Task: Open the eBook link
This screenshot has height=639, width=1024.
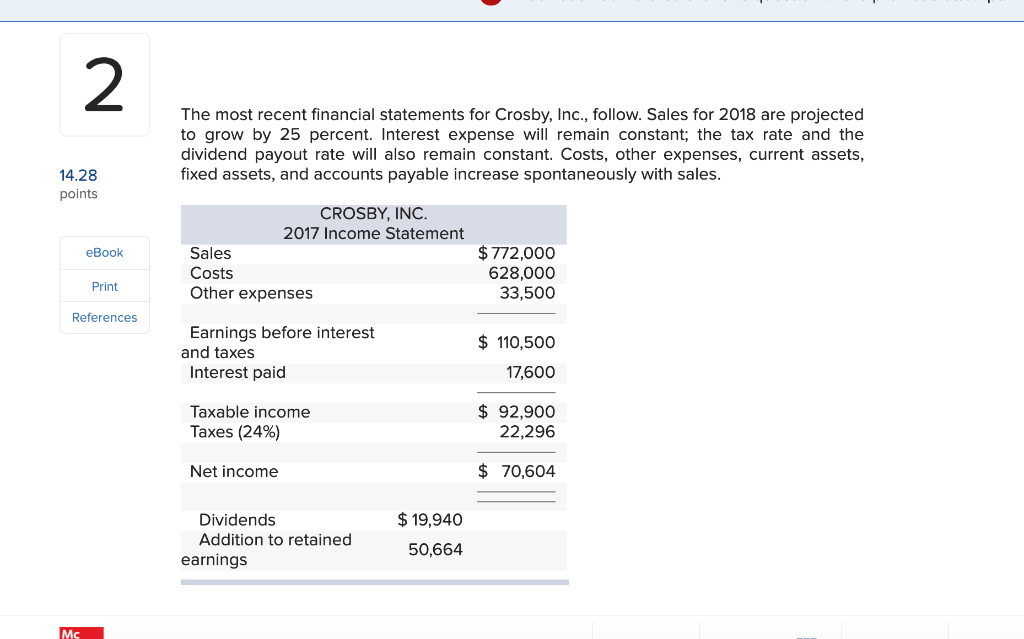Action: click(x=104, y=253)
